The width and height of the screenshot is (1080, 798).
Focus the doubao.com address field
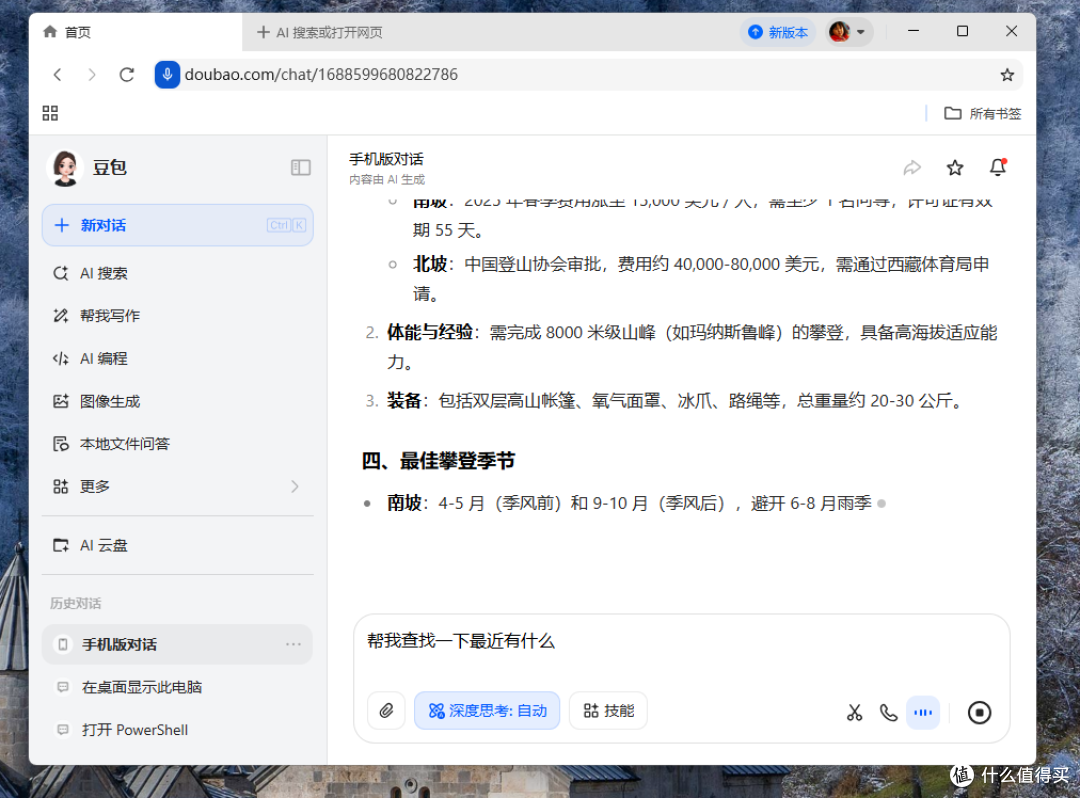[x=590, y=74]
